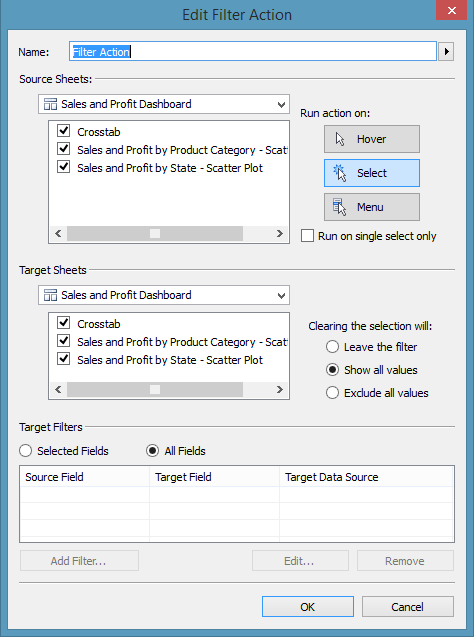Click the source sheets list right scroll arrow

pos(279,234)
